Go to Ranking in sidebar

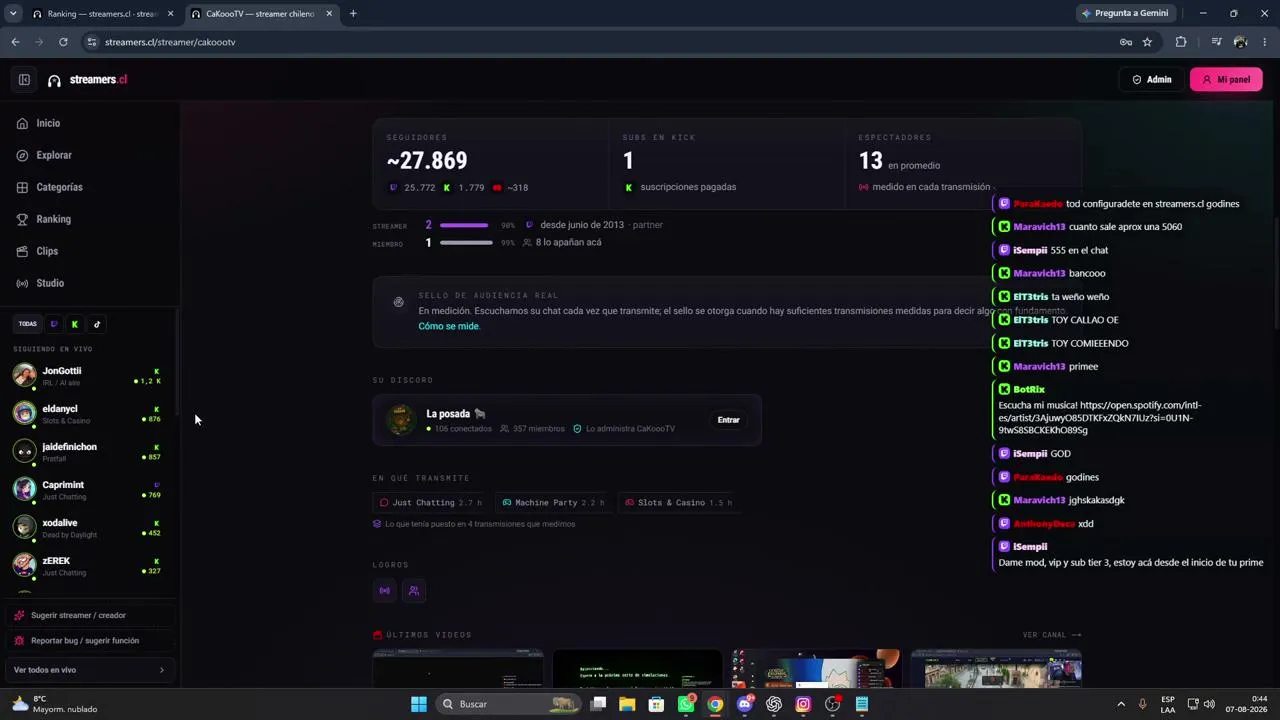[54, 219]
